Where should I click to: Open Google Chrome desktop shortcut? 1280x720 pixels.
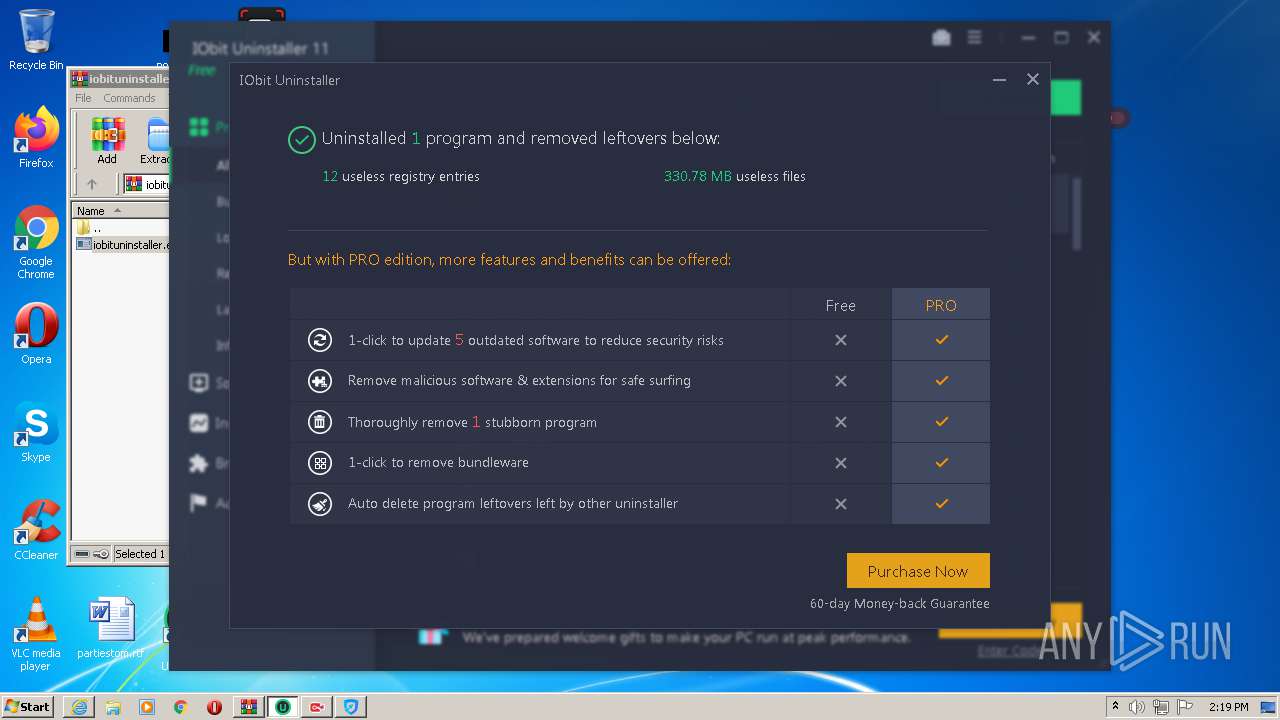[x=36, y=243]
